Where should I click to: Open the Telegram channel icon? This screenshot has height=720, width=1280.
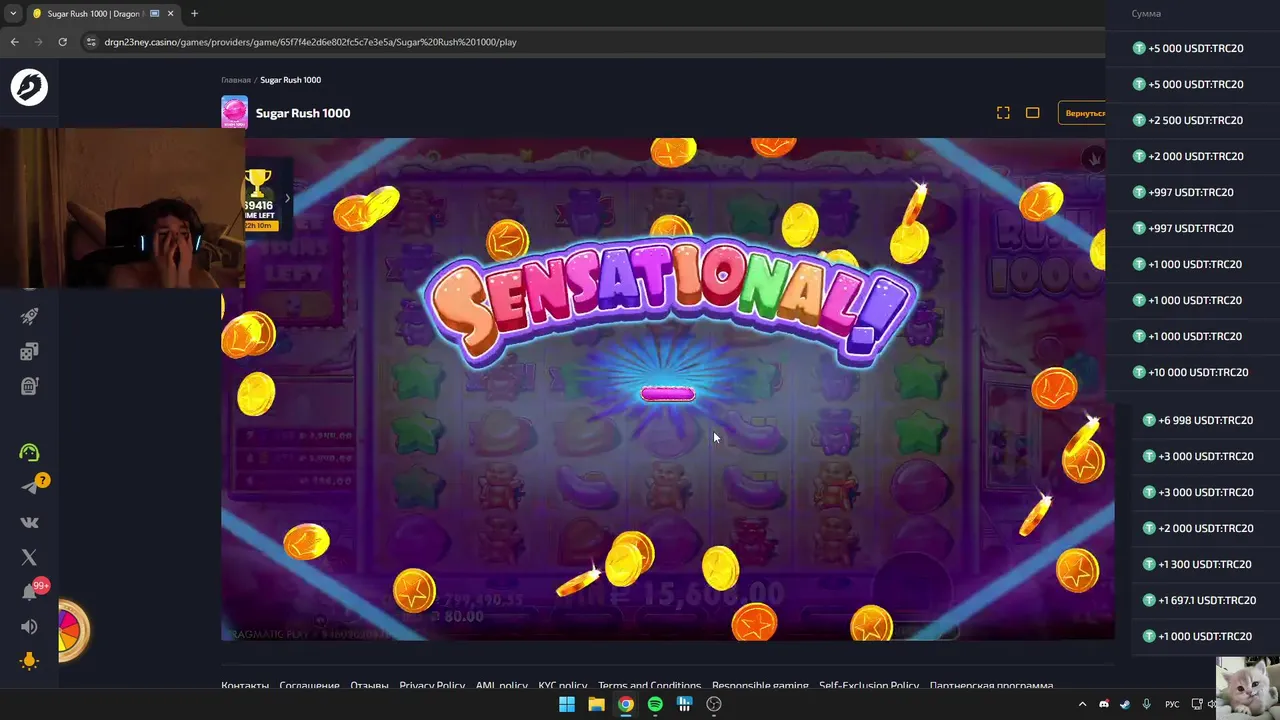[x=29, y=487]
